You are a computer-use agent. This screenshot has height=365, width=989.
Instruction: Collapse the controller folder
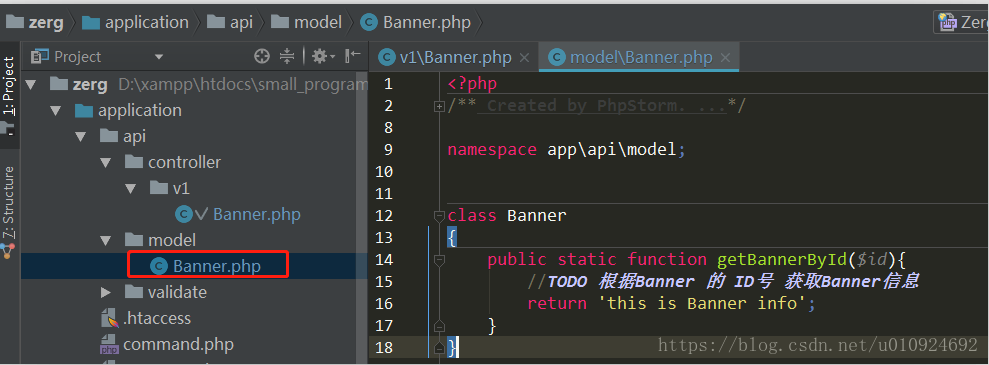pyautogui.click(x=105, y=162)
